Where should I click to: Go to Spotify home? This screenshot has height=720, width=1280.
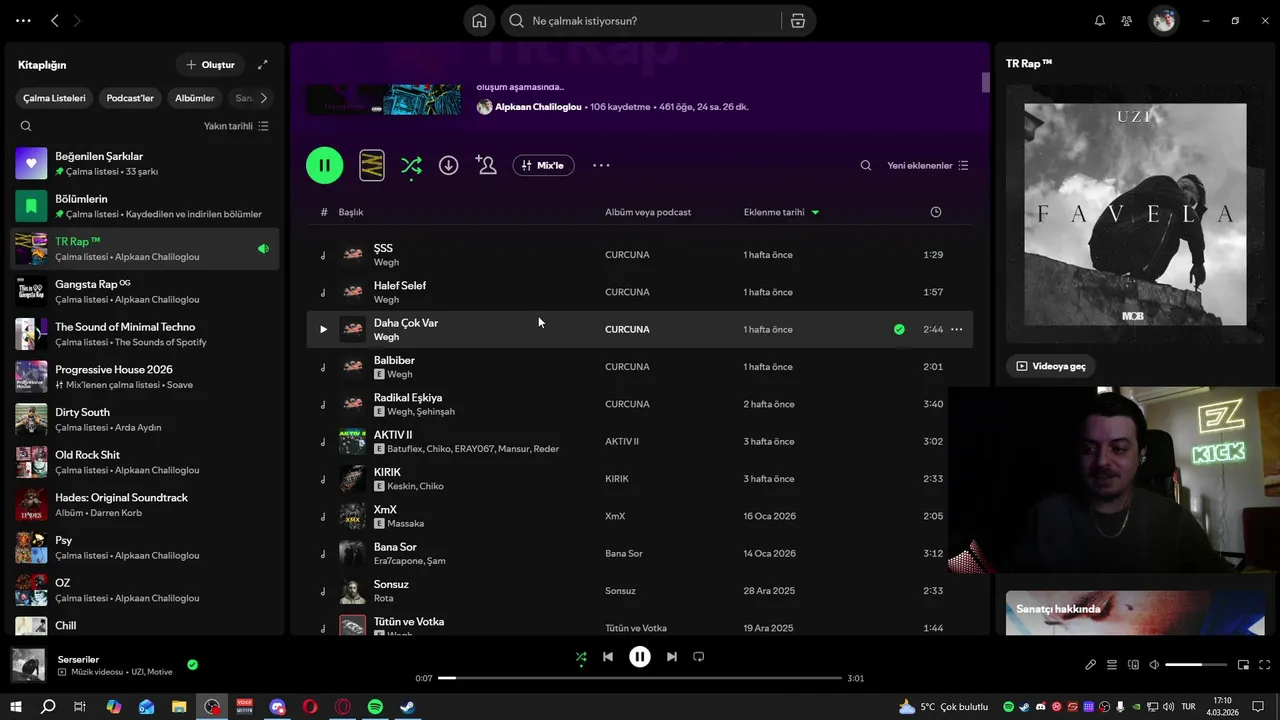[x=479, y=21]
